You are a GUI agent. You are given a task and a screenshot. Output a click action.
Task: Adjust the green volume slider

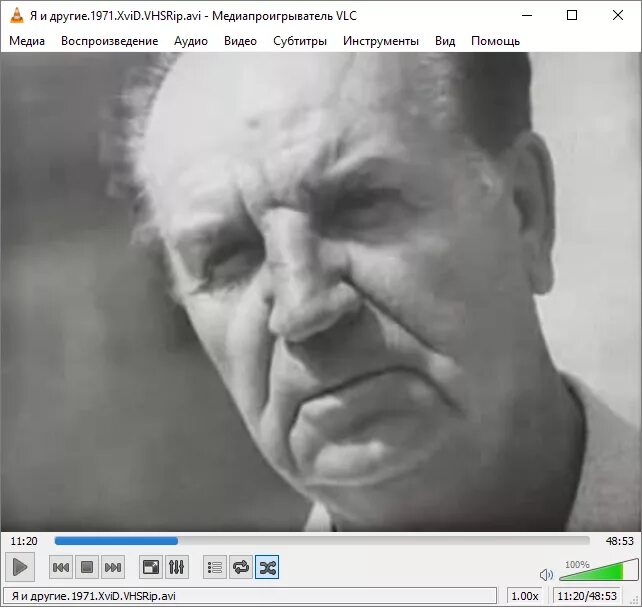tap(598, 570)
